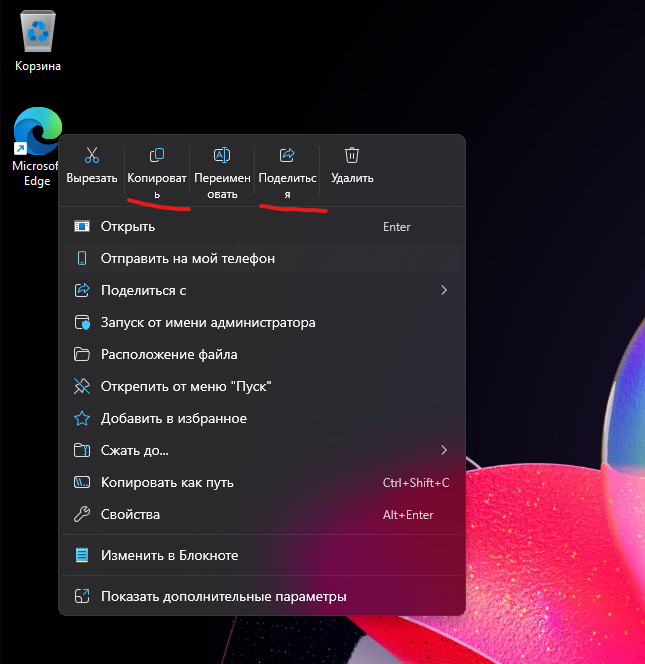Screen dimensions: 645x664
Task: Choose Копировать как путь
Action: pos(262,482)
